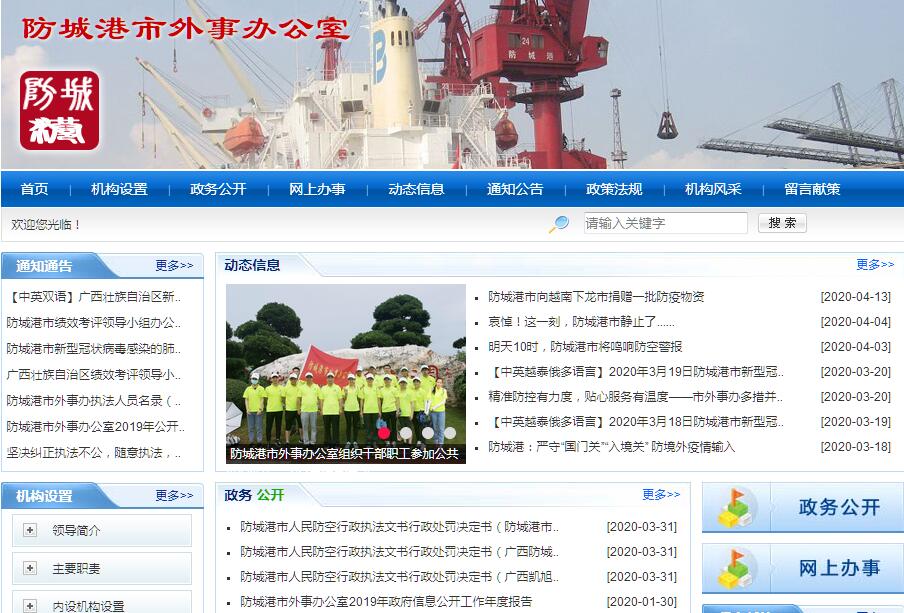Open 首页 in the navigation bar

34,189
